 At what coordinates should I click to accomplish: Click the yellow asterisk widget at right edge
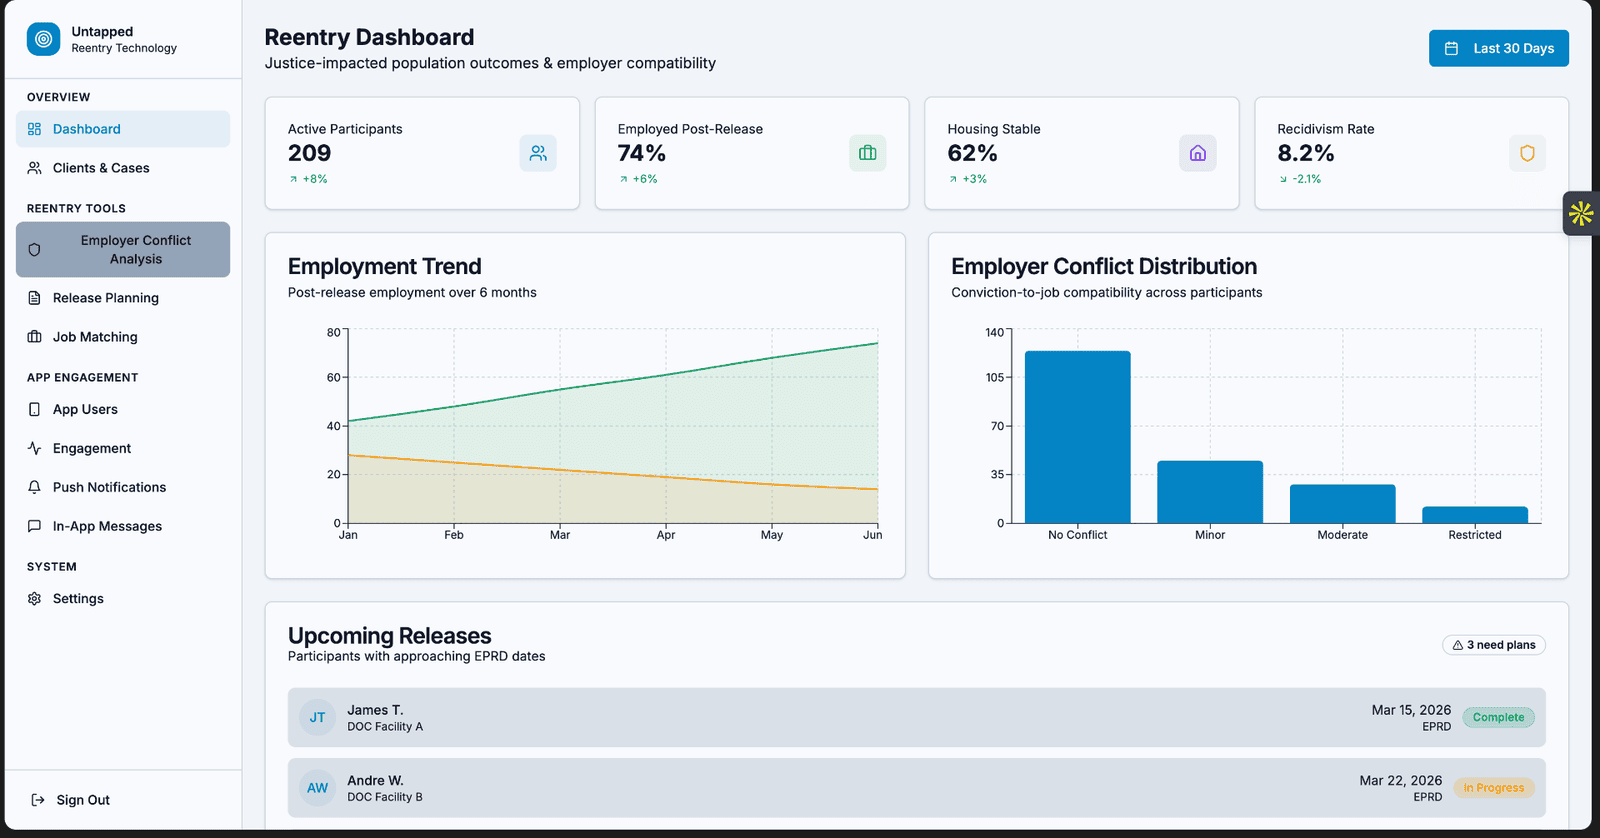point(1581,213)
